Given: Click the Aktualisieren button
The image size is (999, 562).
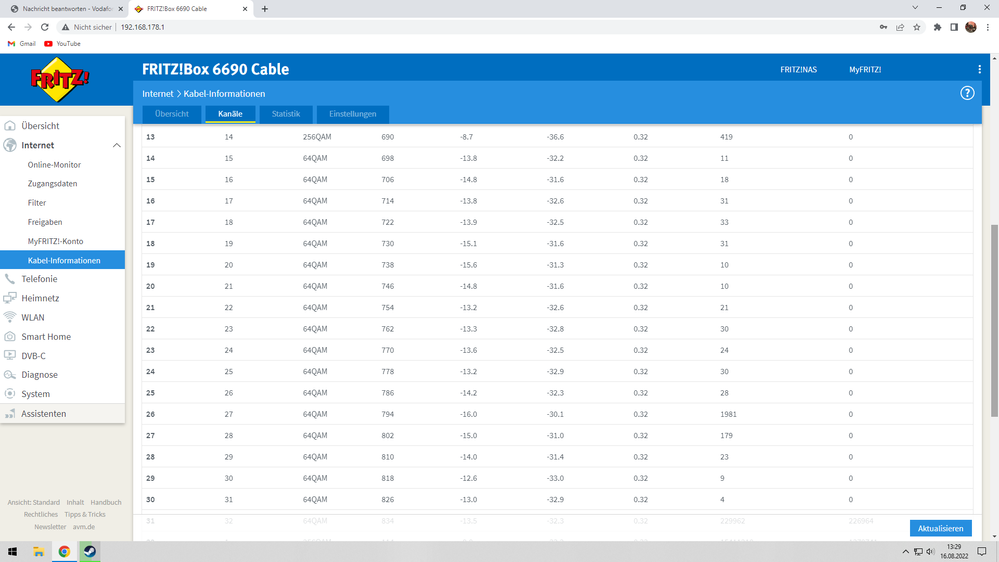Looking at the screenshot, I should (x=940, y=528).
